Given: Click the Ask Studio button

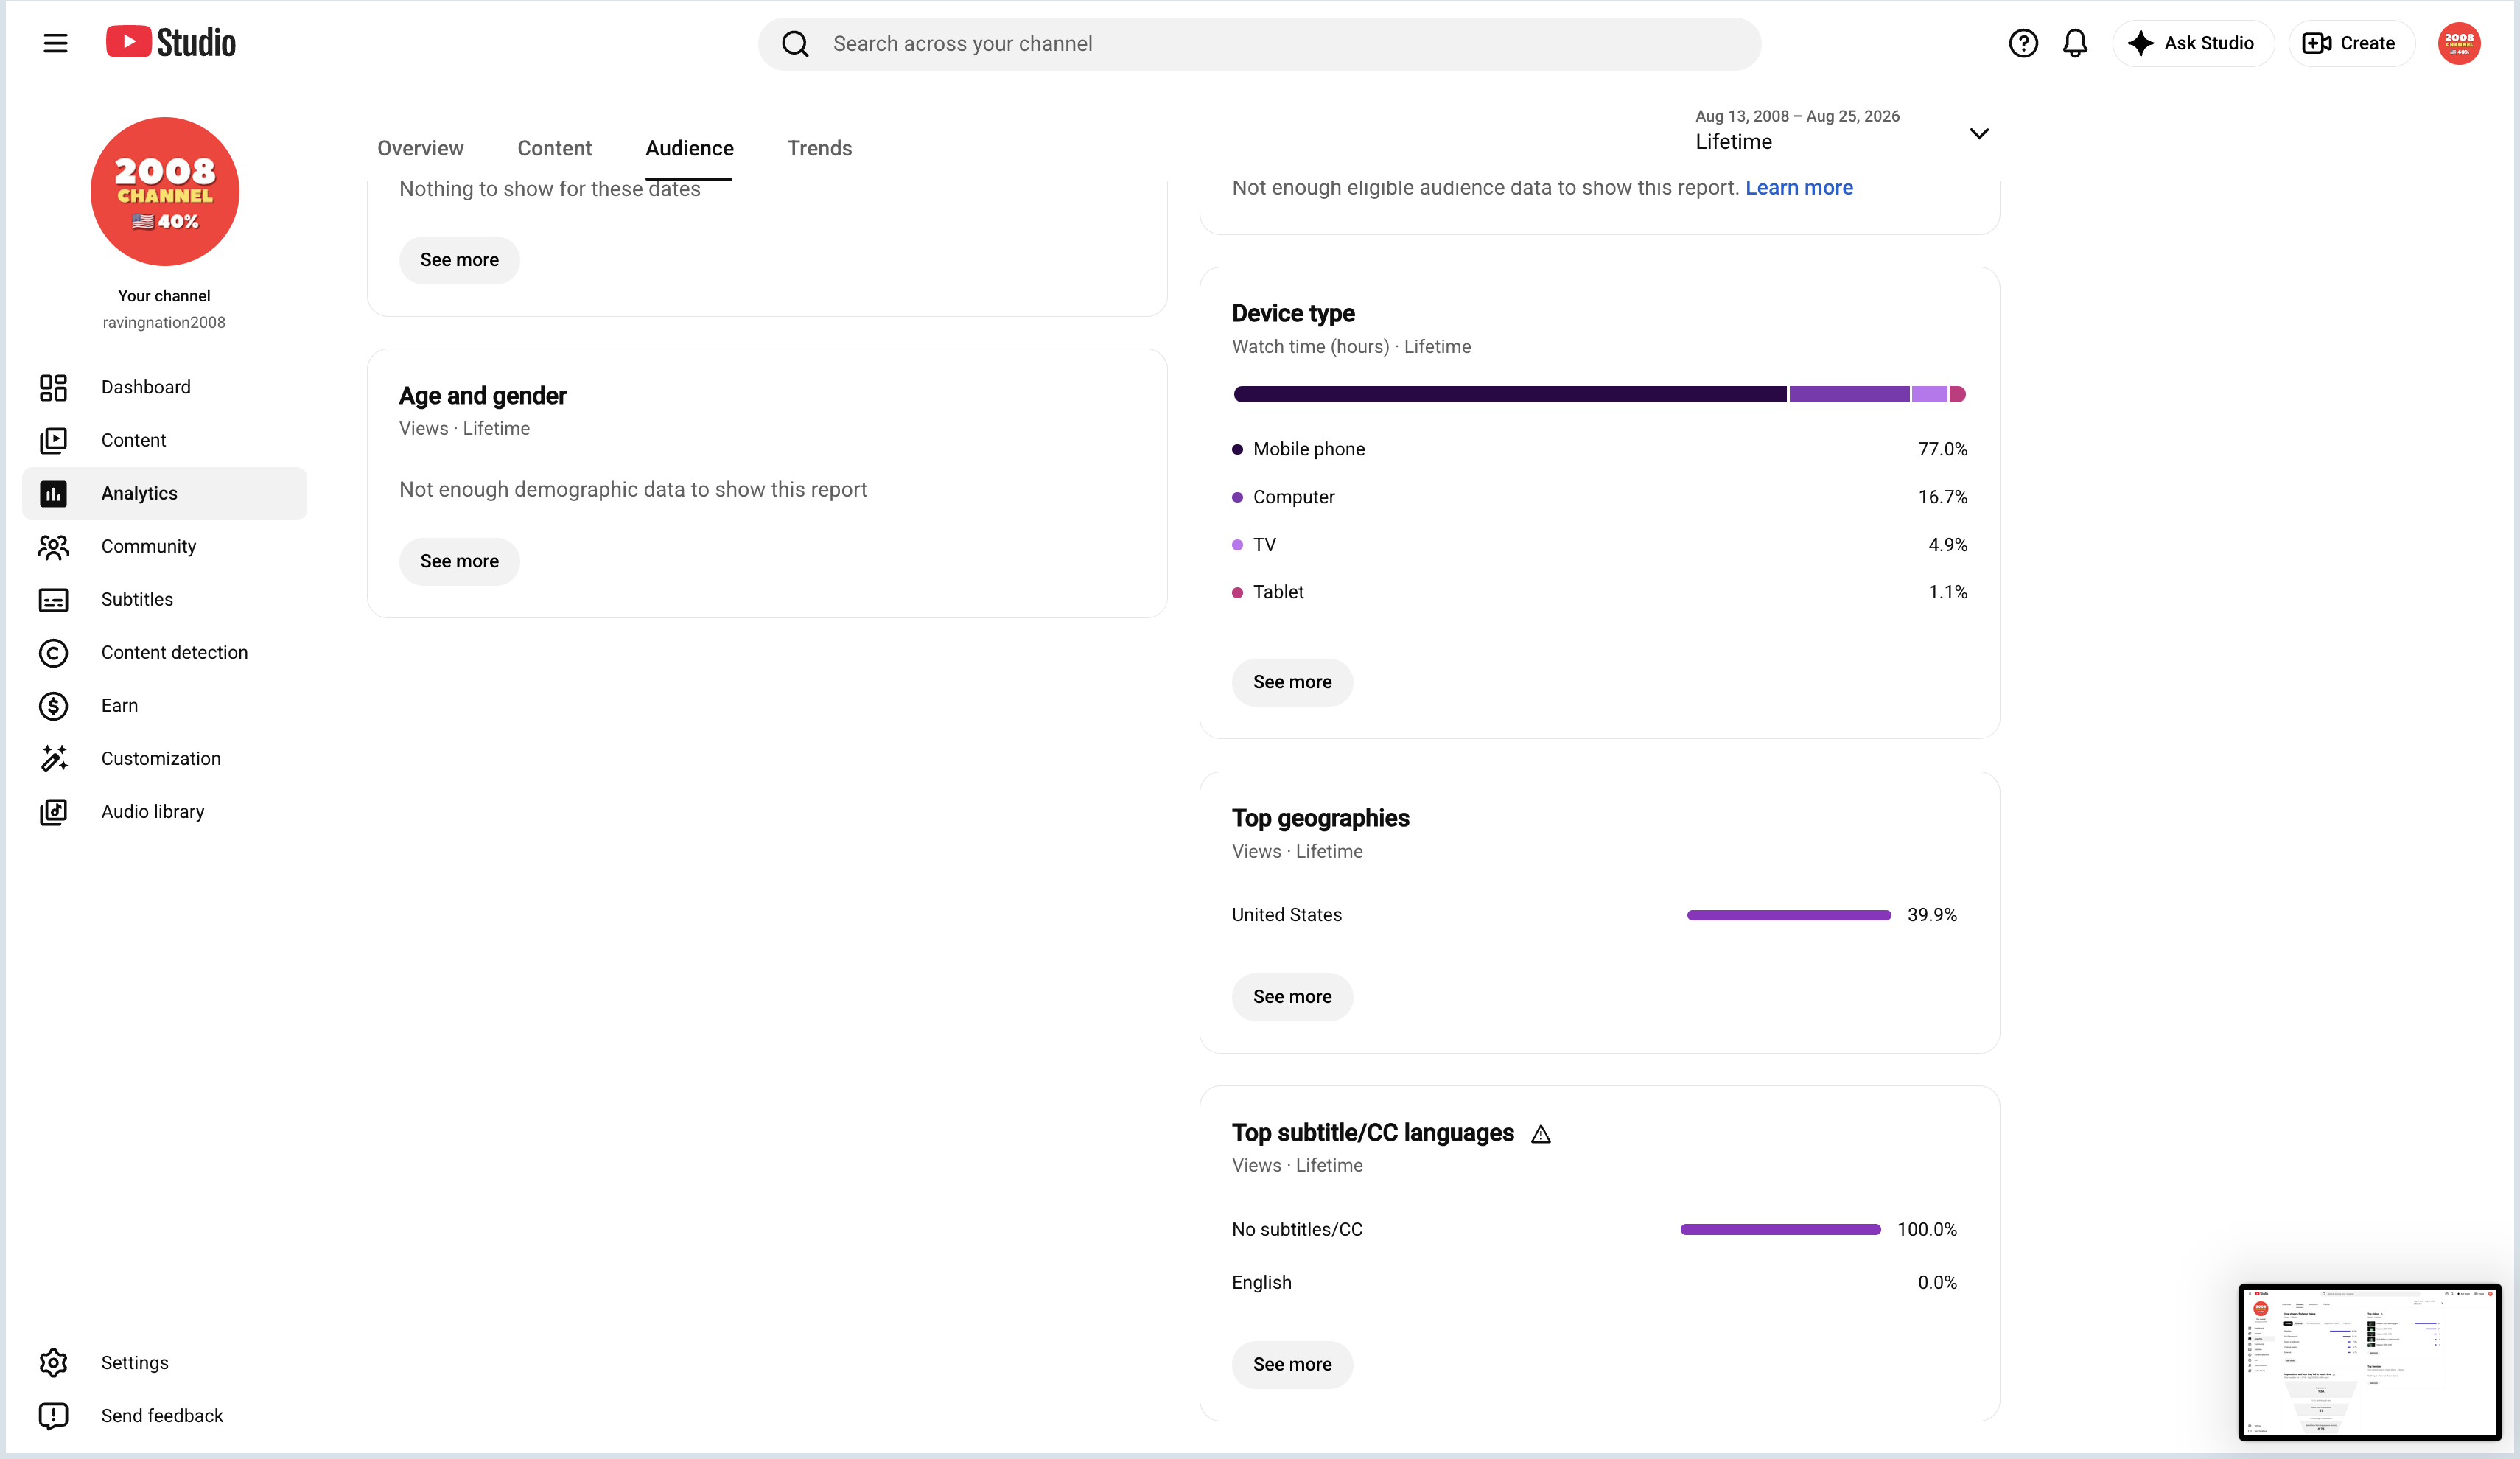Looking at the screenshot, I should 2193,43.
